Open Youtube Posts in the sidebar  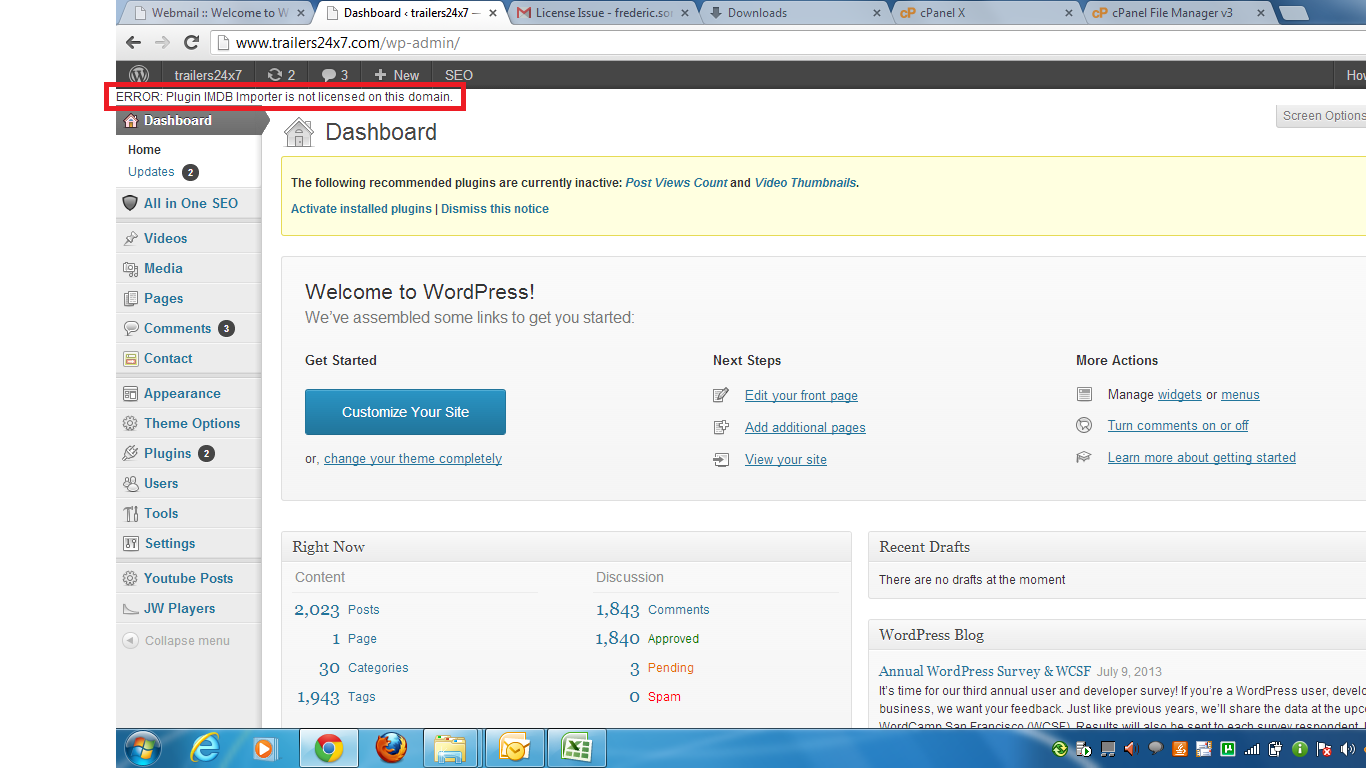[x=189, y=578]
